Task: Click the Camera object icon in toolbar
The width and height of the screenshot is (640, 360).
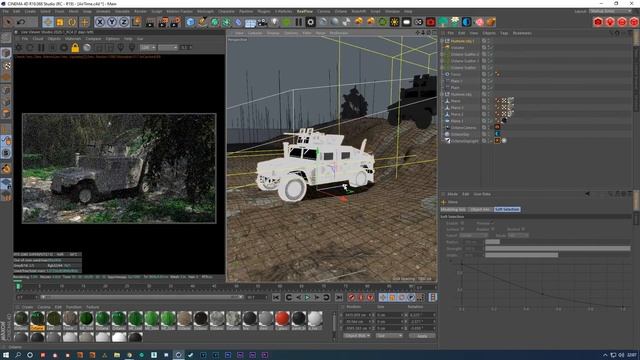Action: click(262, 22)
